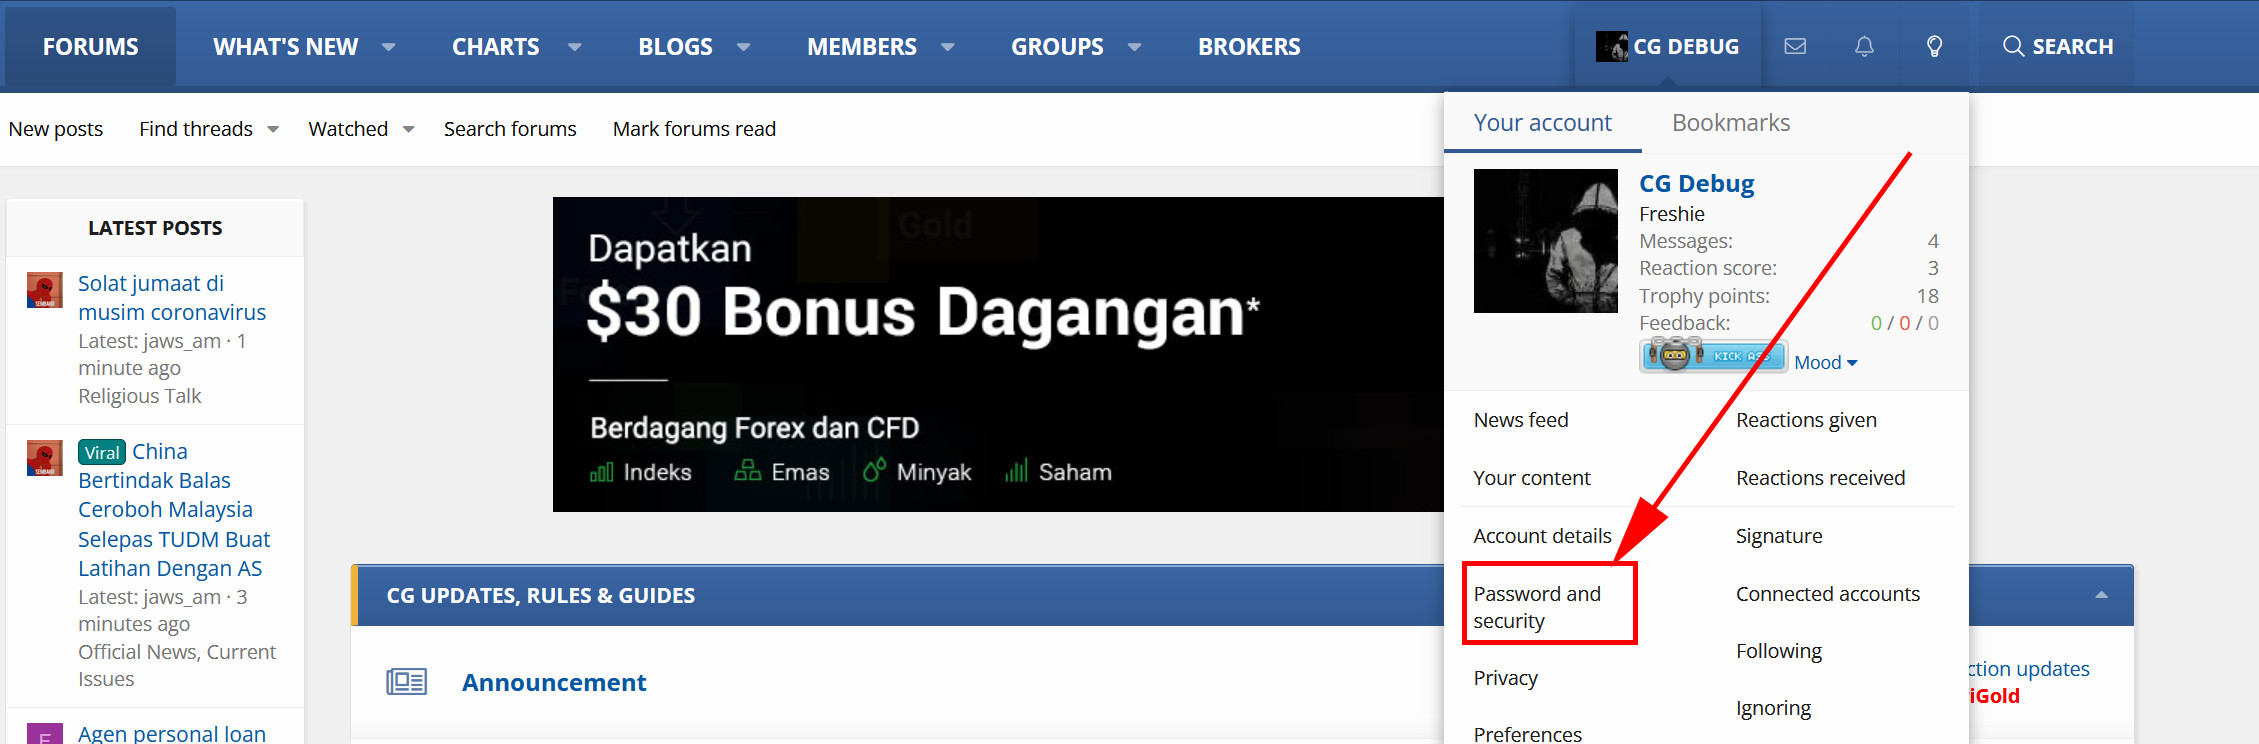Open the Forums nav item
Viewport: 2259px width, 744px height.
click(x=91, y=47)
